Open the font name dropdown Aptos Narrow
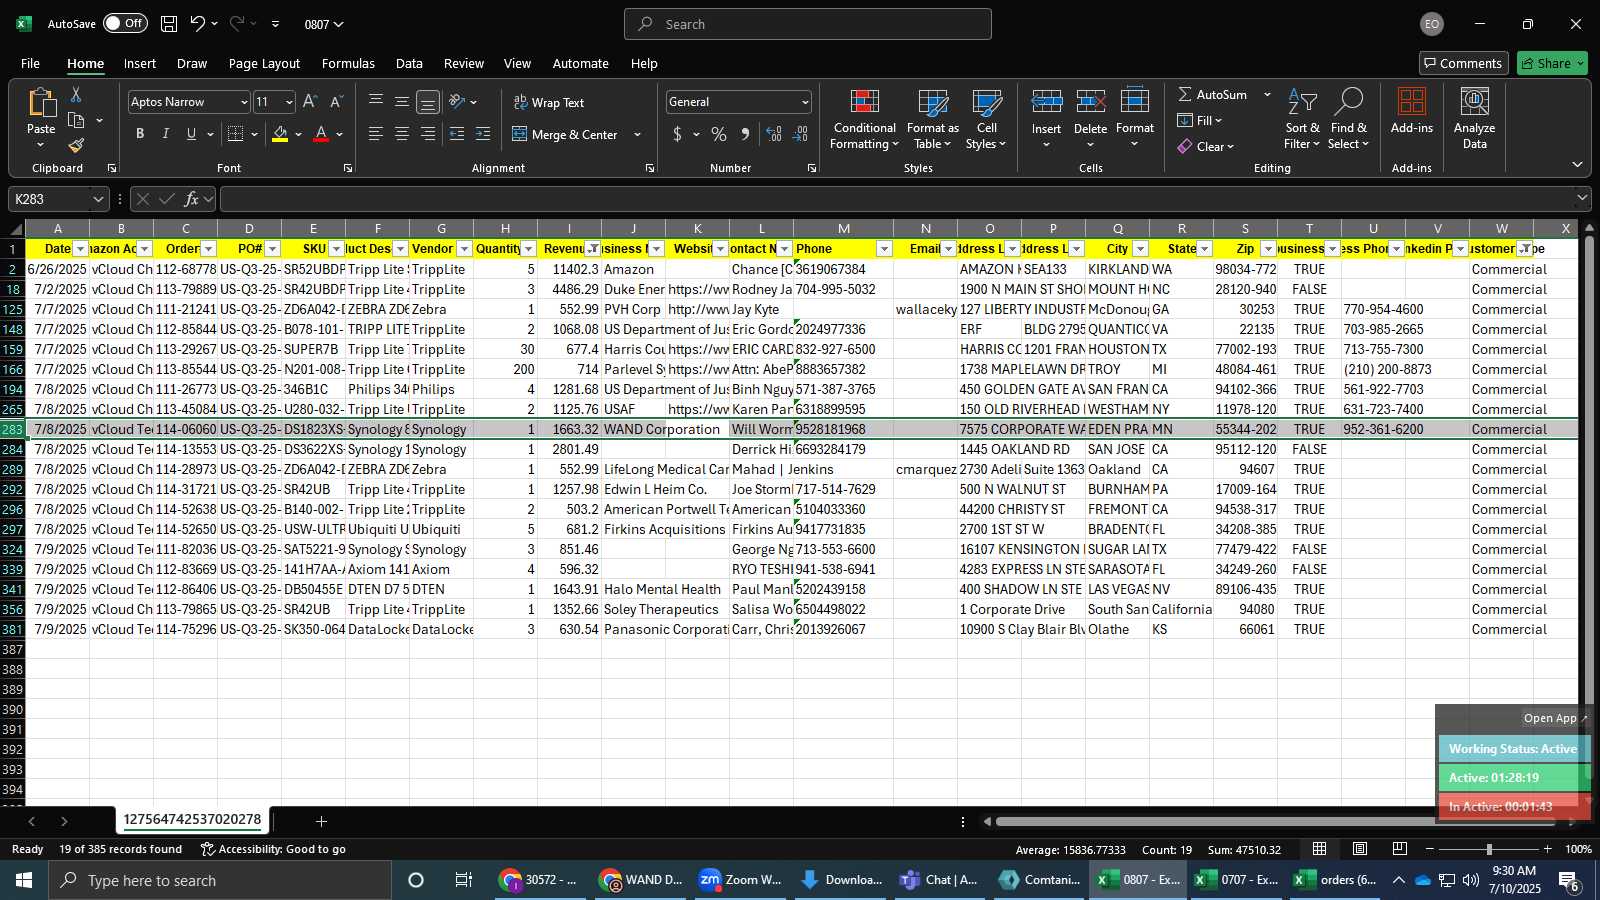The image size is (1600, 900). (243, 102)
